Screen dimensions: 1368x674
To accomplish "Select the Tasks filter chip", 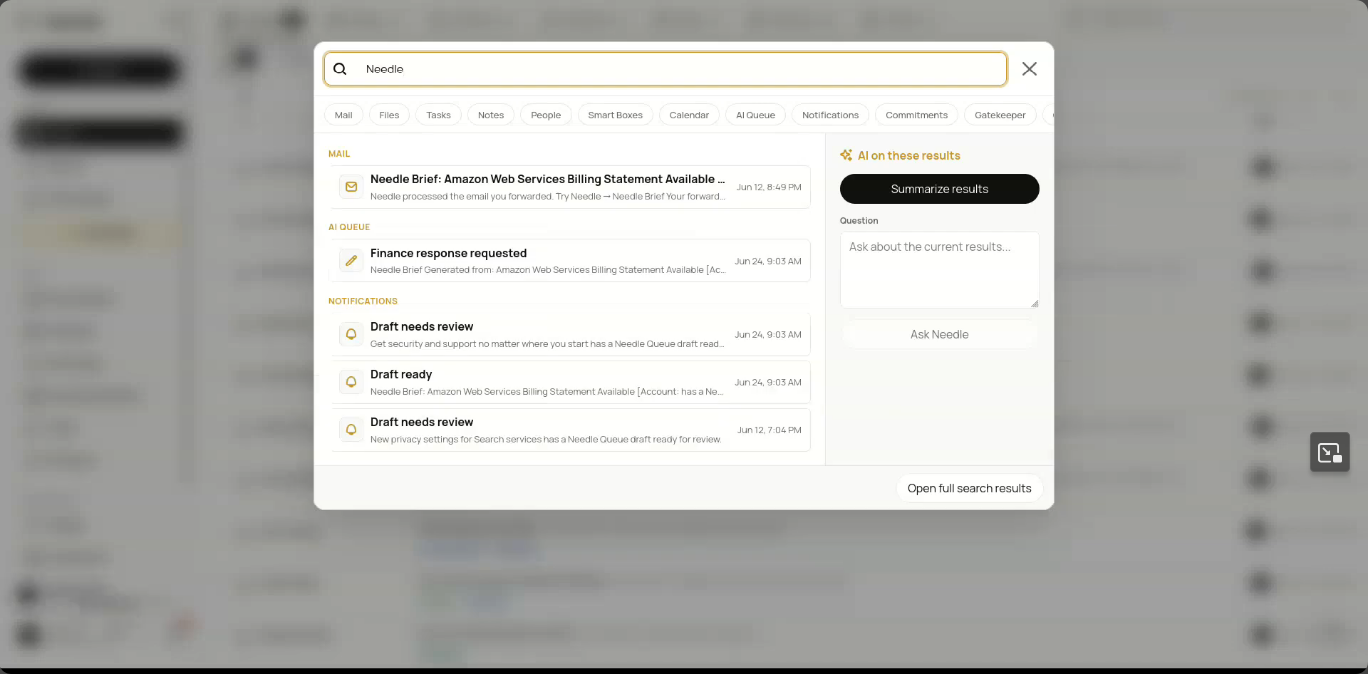I will [438, 115].
